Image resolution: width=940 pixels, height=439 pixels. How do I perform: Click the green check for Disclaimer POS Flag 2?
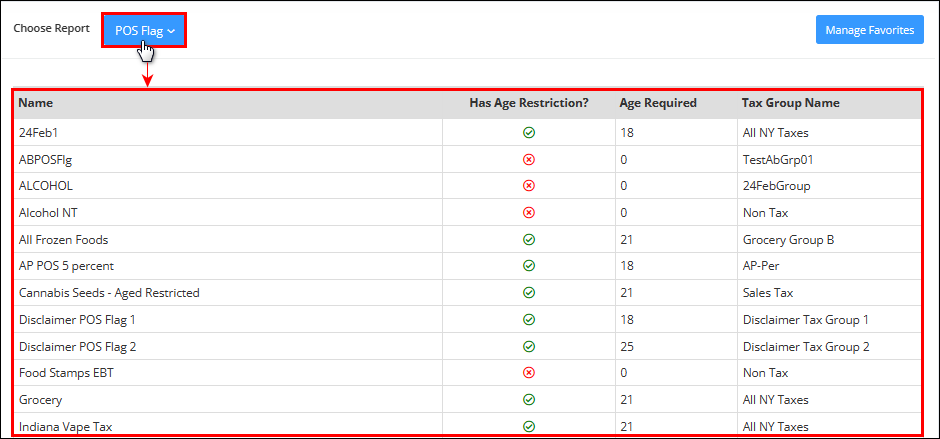529,347
